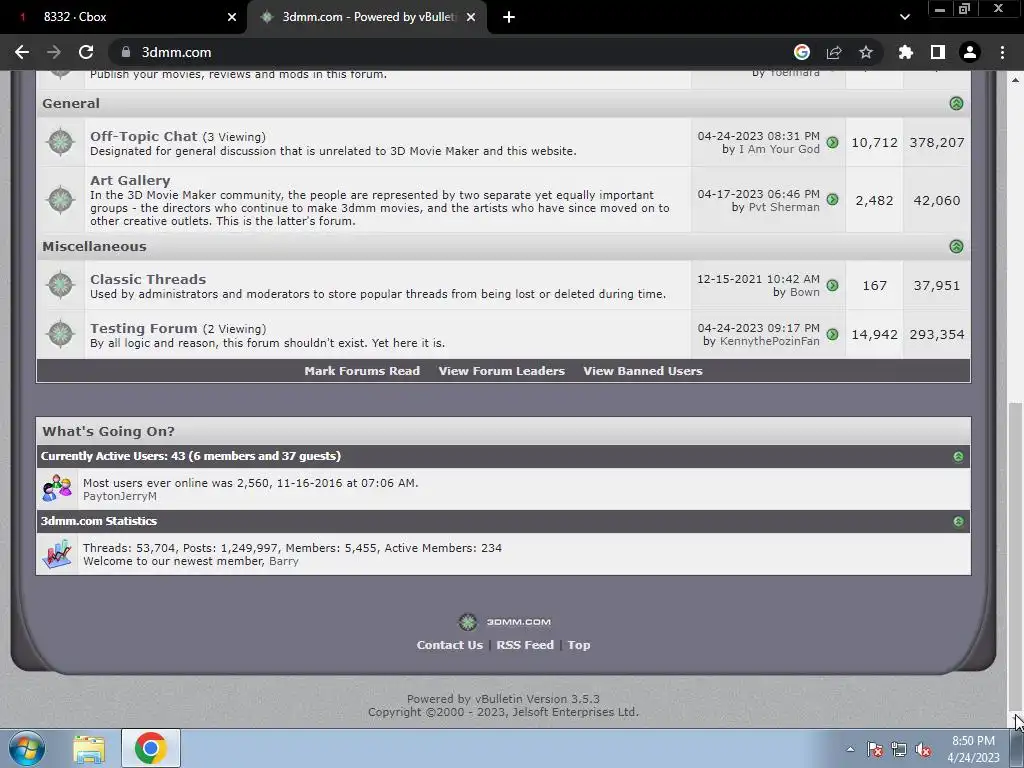The width and height of the screenshot is (1024, 768).
Task: View profile of KennythePozinFan
Action: pyautogui.click(x=769, y=341)
